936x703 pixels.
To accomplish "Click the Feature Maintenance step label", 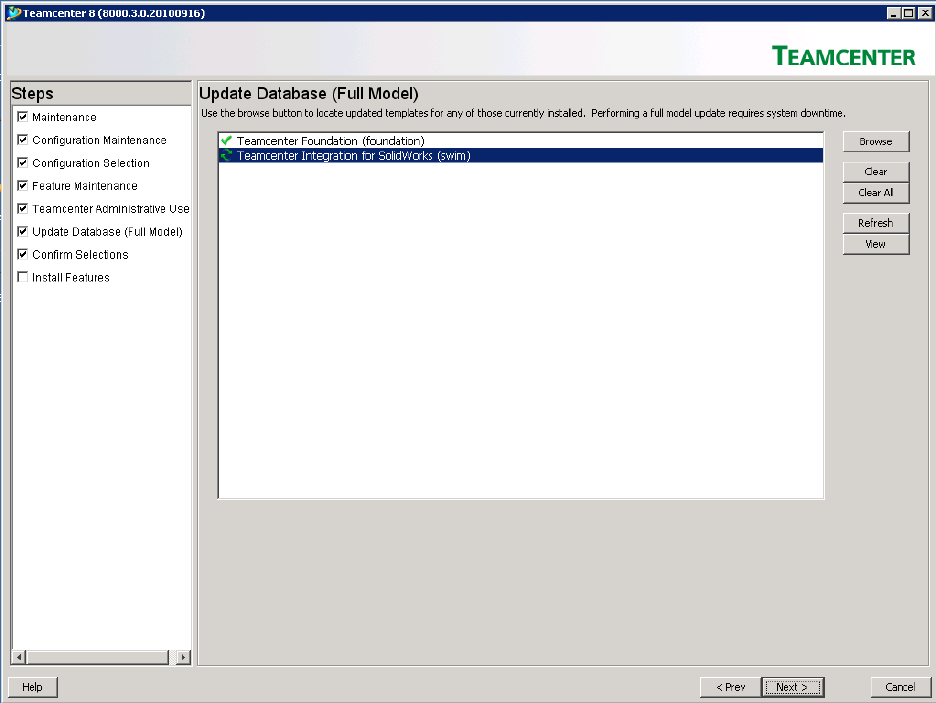I will (85, 186).
